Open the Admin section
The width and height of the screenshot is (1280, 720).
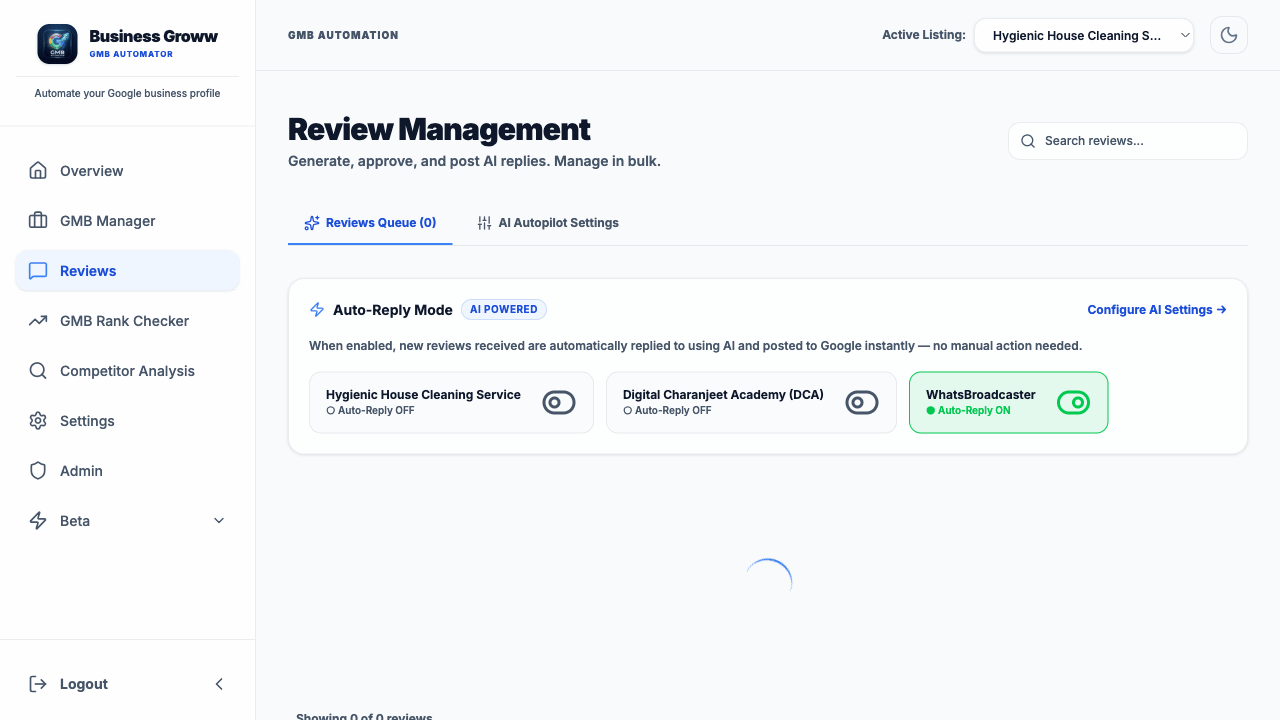(x=128, y=471)
